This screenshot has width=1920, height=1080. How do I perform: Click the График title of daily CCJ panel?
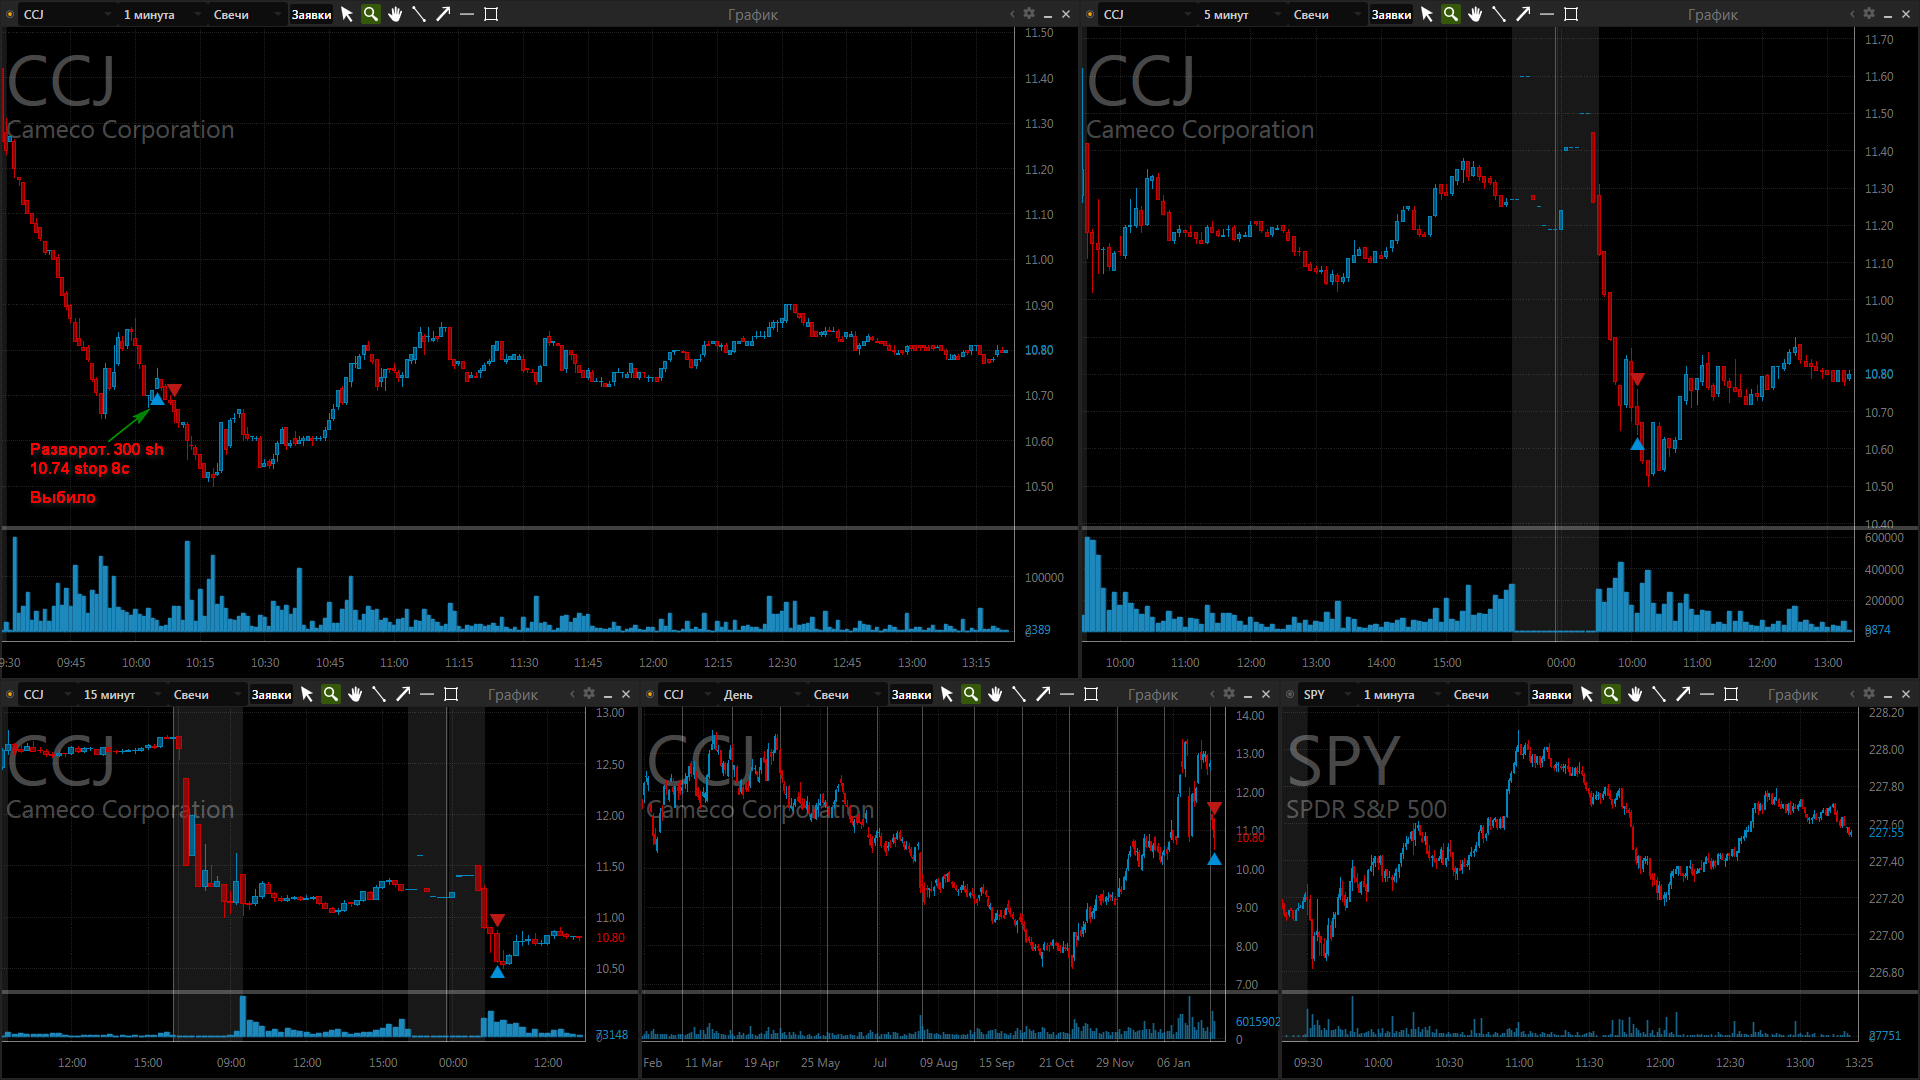[x=1153, y=695]
